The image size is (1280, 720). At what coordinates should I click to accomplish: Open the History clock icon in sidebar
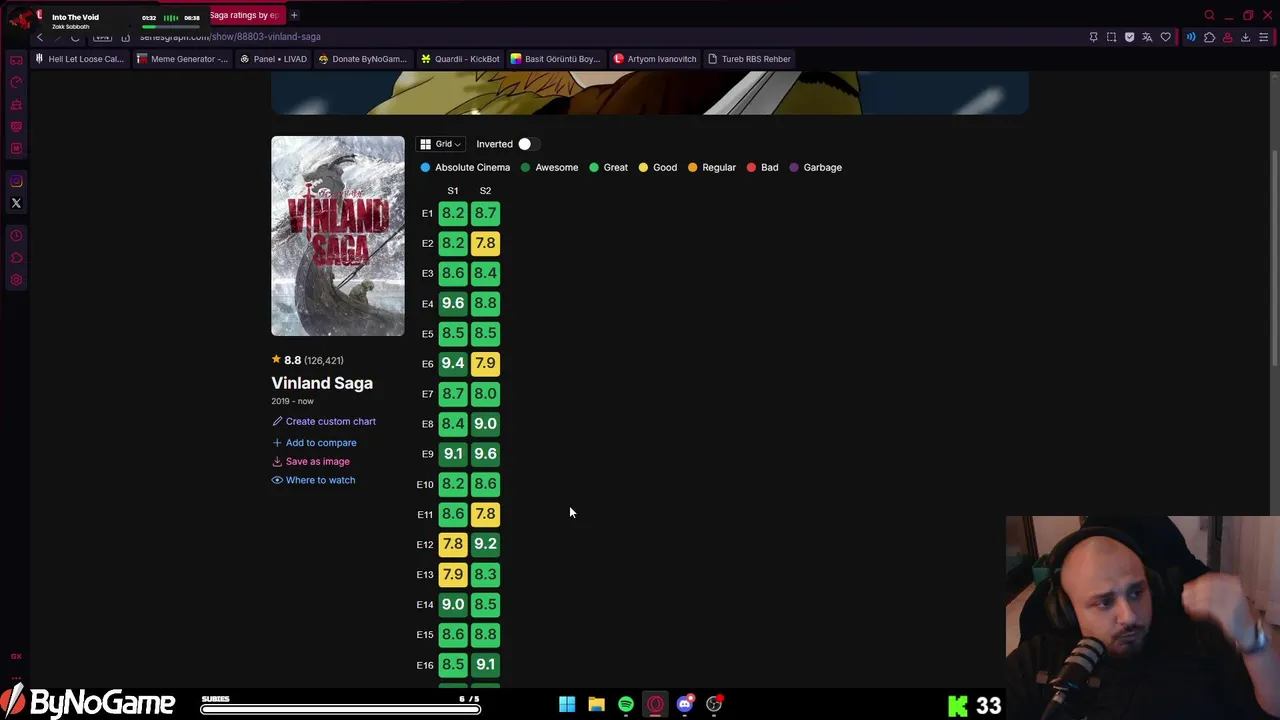pos(16,236)
